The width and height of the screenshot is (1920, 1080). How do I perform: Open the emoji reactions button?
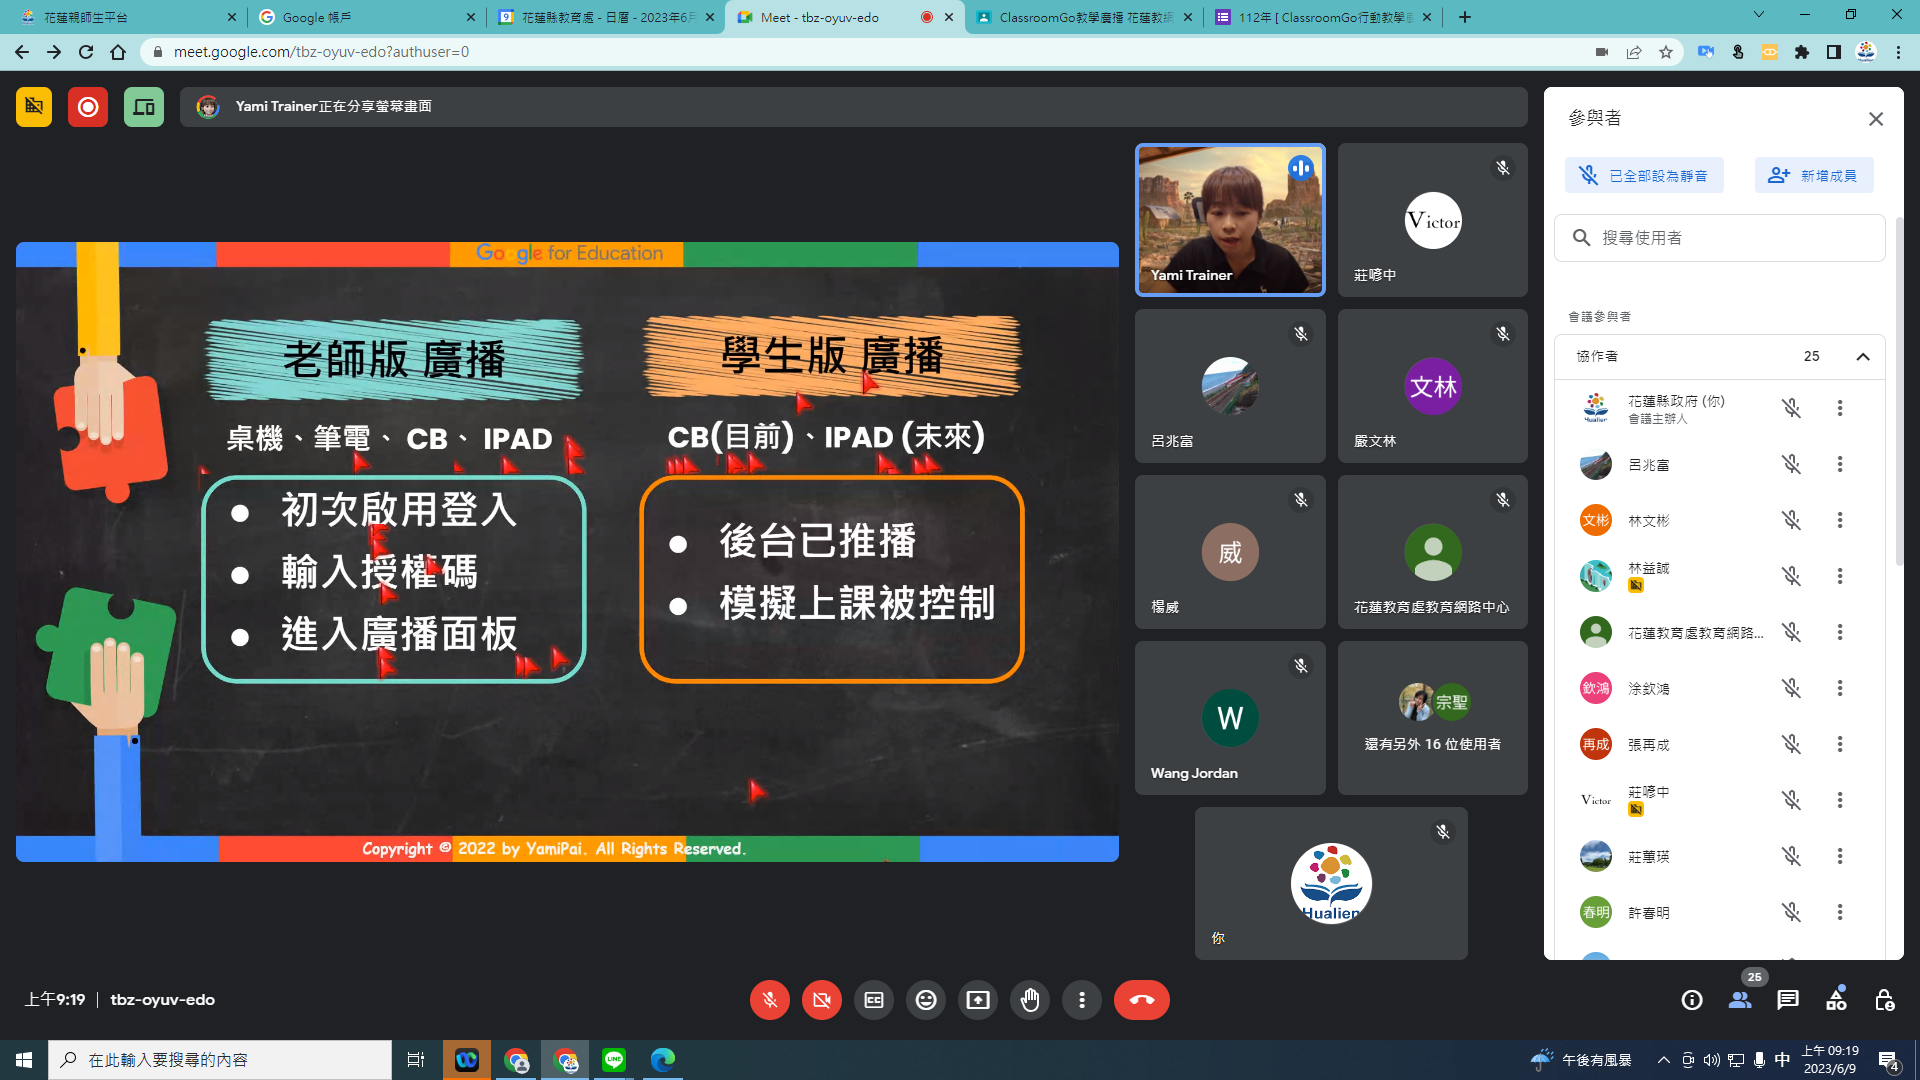[926, 1000]
